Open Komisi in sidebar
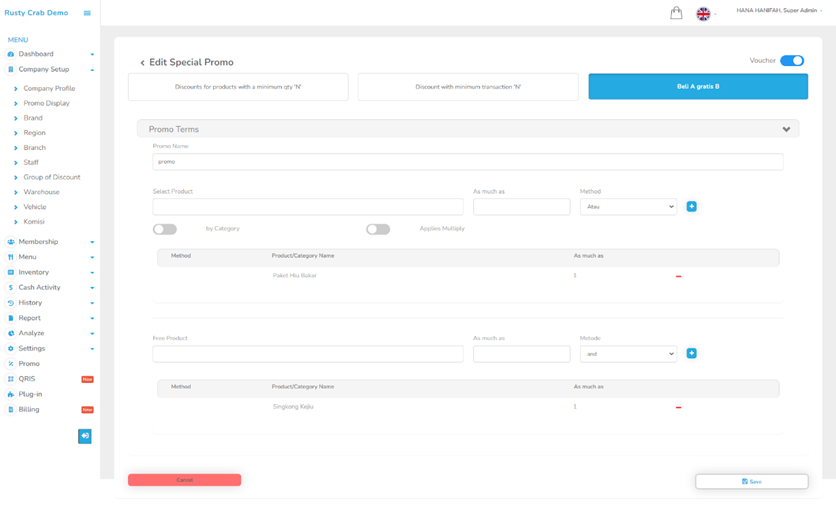 (34, 222)
